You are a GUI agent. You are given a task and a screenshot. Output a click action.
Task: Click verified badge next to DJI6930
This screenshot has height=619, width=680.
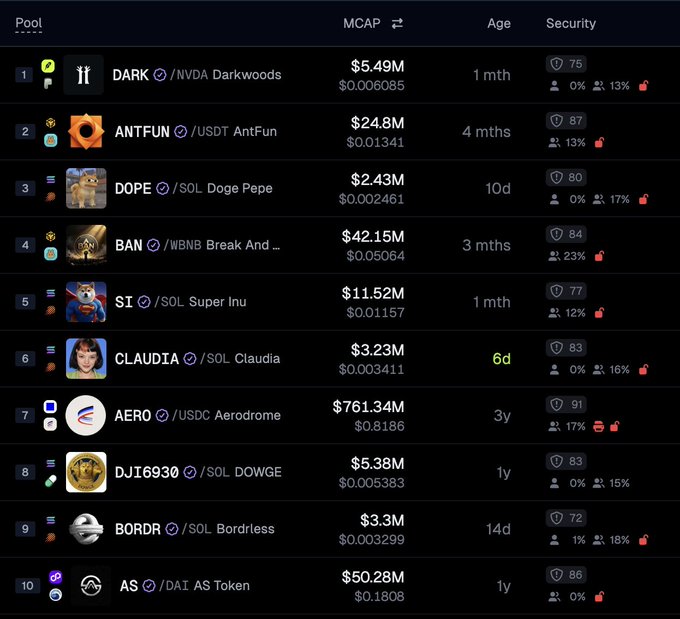[x=190, y=472]
